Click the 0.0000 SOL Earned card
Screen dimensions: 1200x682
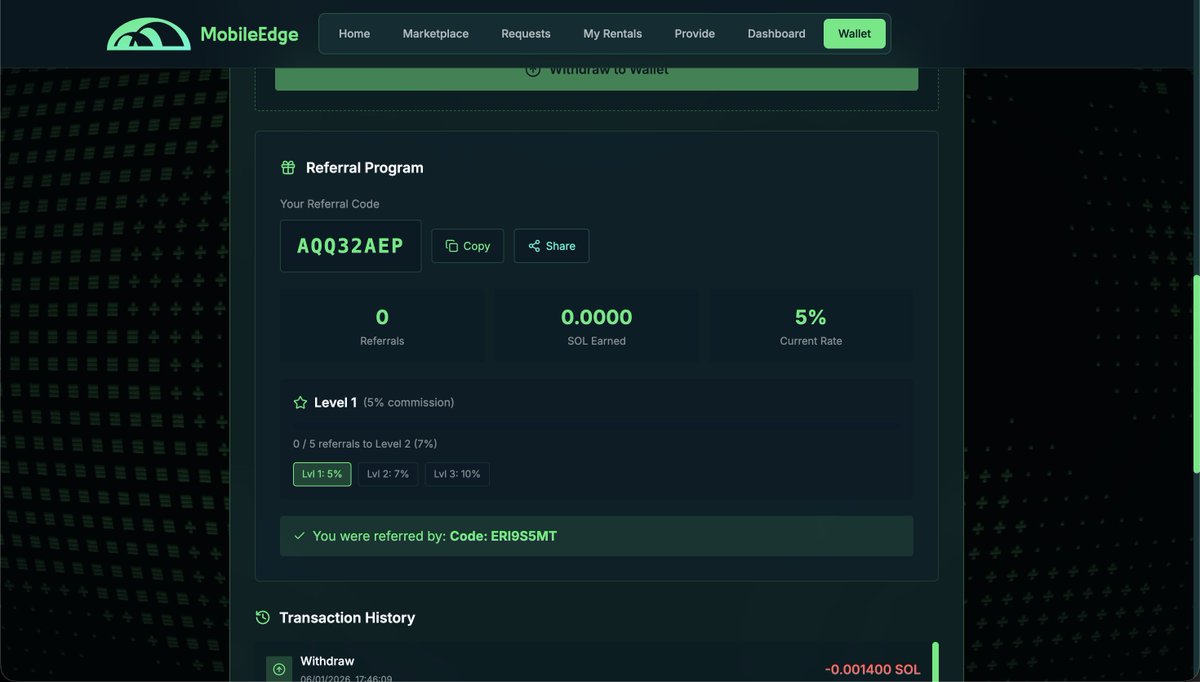tap(597, 327)
